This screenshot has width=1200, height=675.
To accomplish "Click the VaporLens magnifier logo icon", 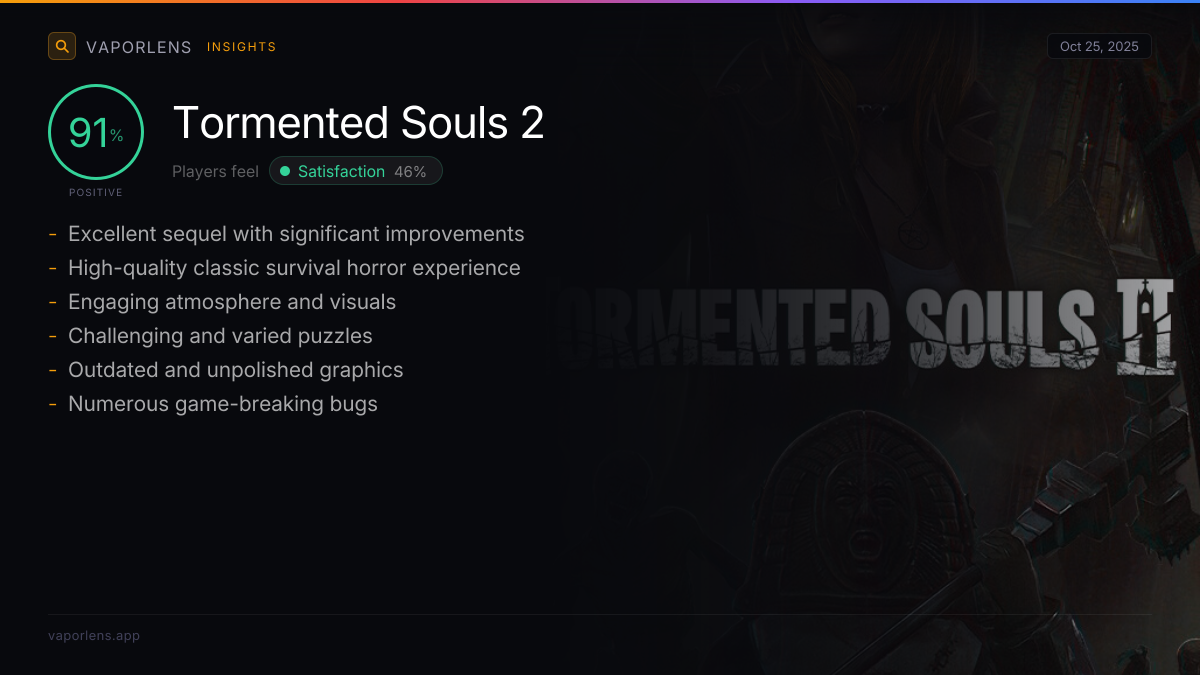I will point(62,46).
